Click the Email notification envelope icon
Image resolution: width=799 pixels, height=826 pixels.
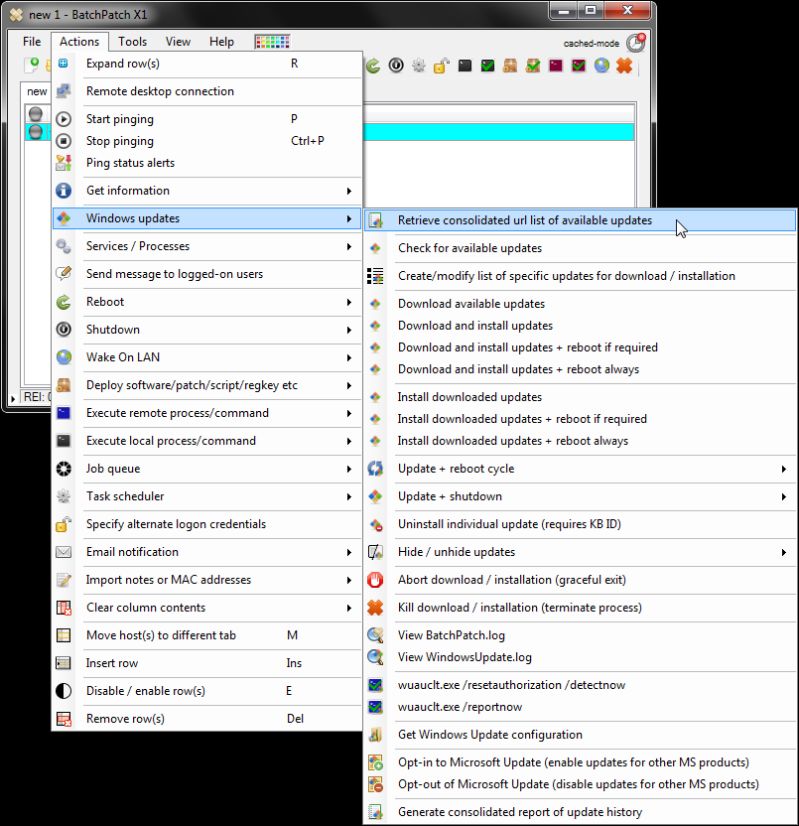(64, 552)
